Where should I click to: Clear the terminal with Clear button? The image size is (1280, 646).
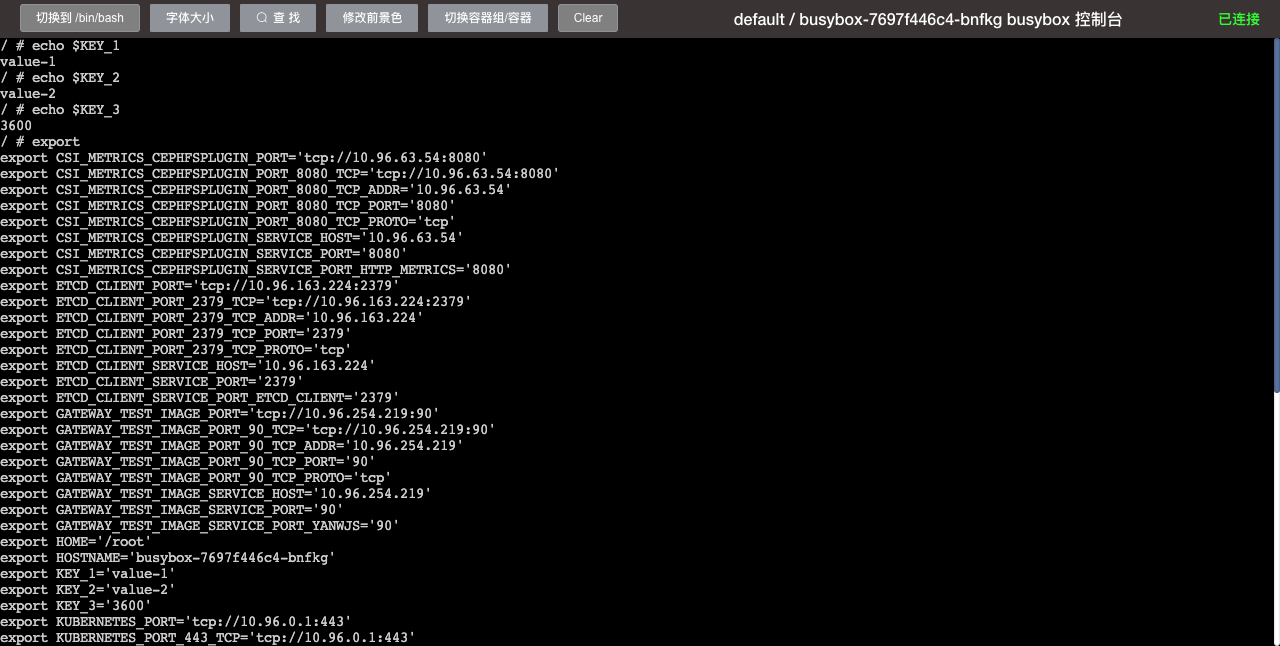(x=588, y=18)
